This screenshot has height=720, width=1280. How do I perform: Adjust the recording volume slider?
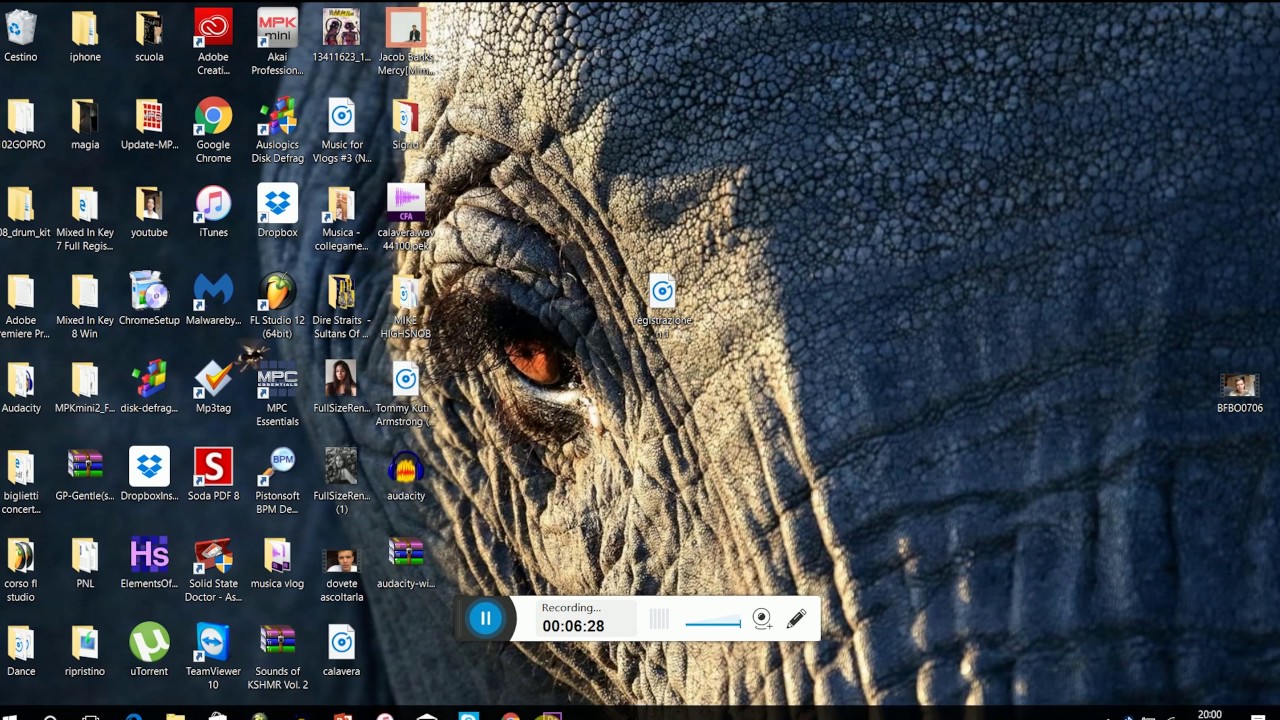tap(713, 623)
